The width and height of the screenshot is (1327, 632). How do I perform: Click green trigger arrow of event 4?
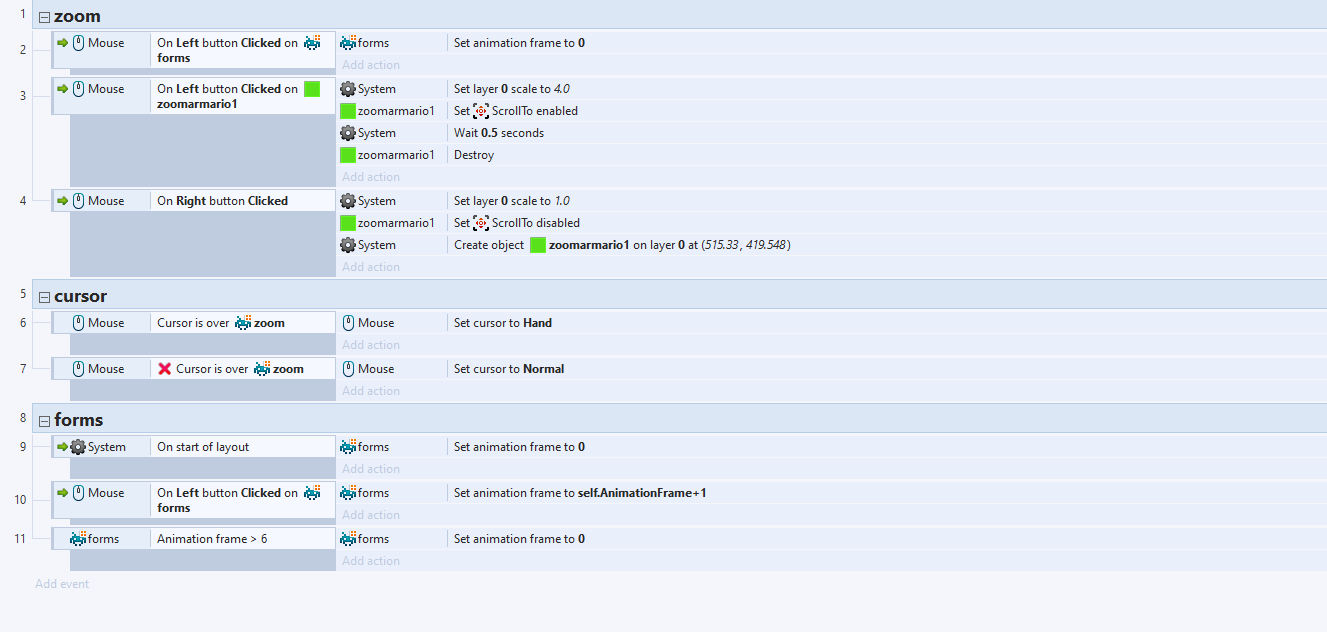62,201
